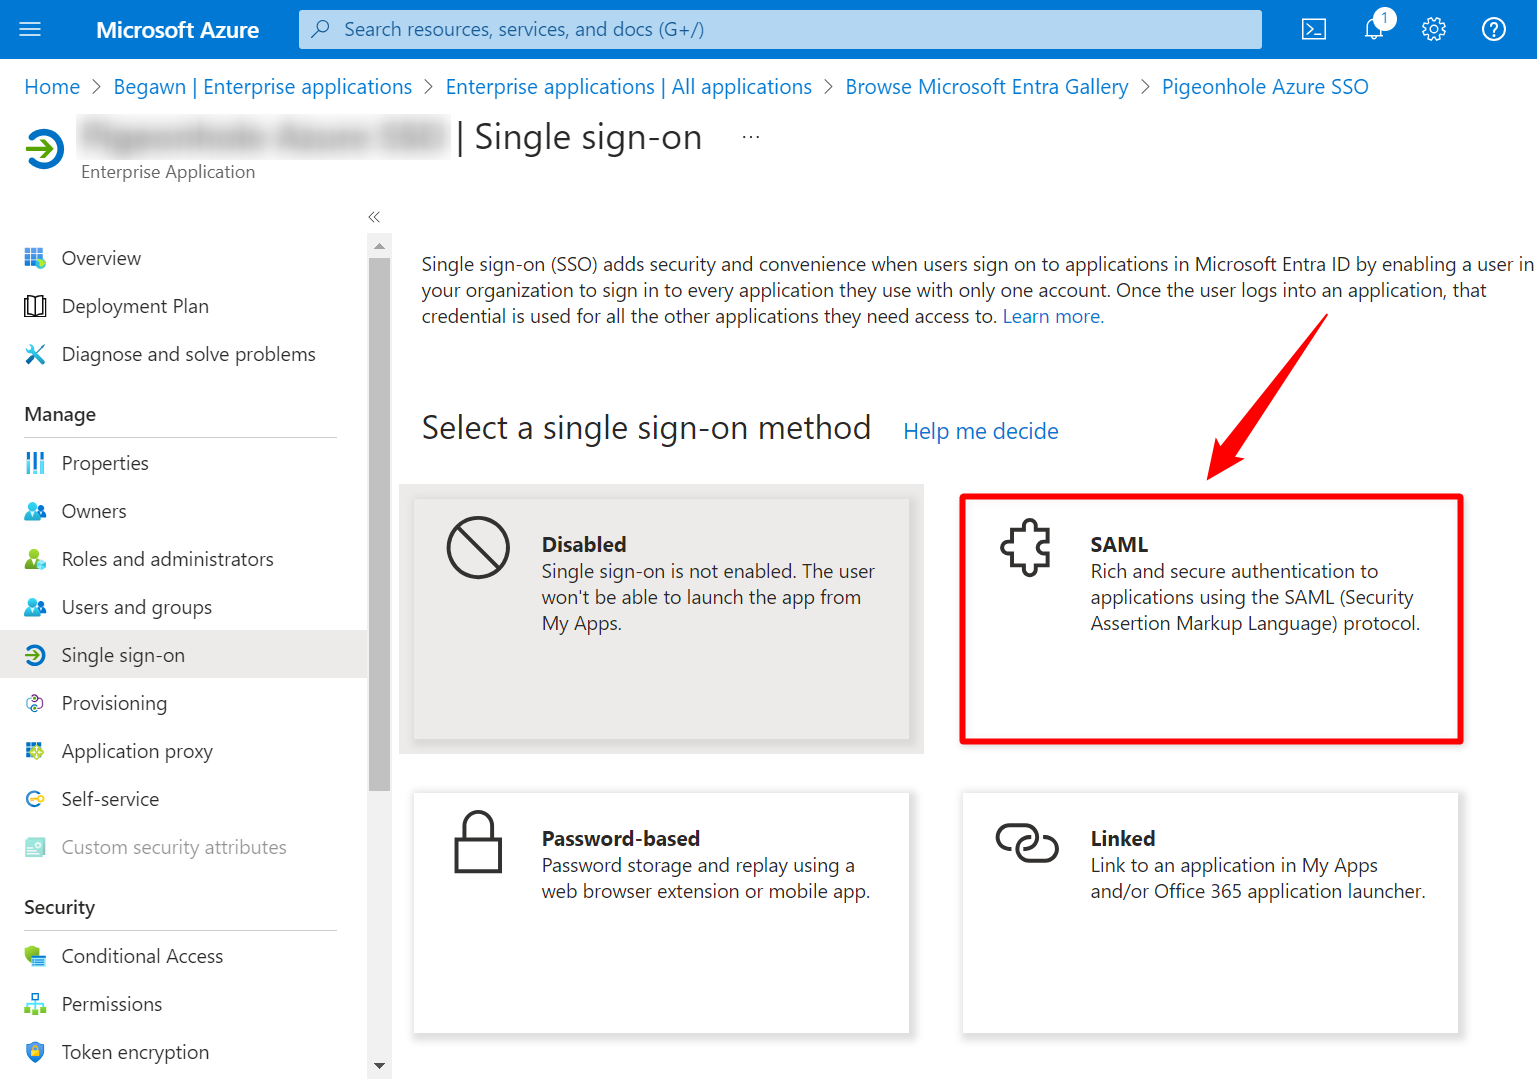
Task: Click the sidebar scrollbar thumb
Action: pyautogui.click(x=379, y=524)
